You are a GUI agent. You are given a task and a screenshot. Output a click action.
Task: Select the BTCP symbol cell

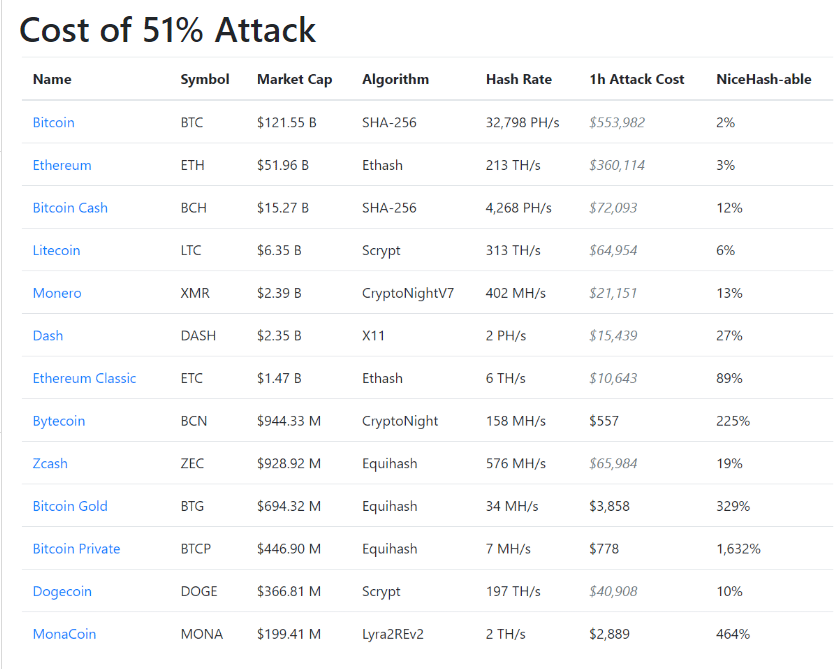pos(196,549)
